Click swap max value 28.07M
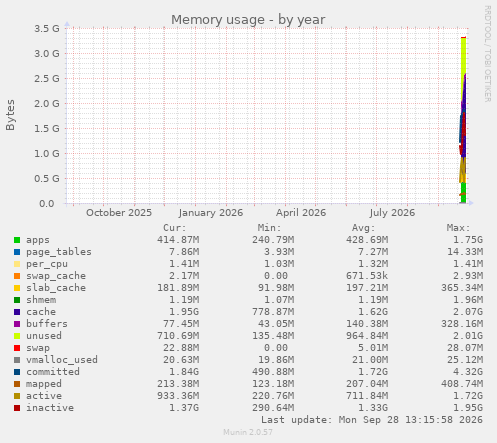 click(465, 348)
